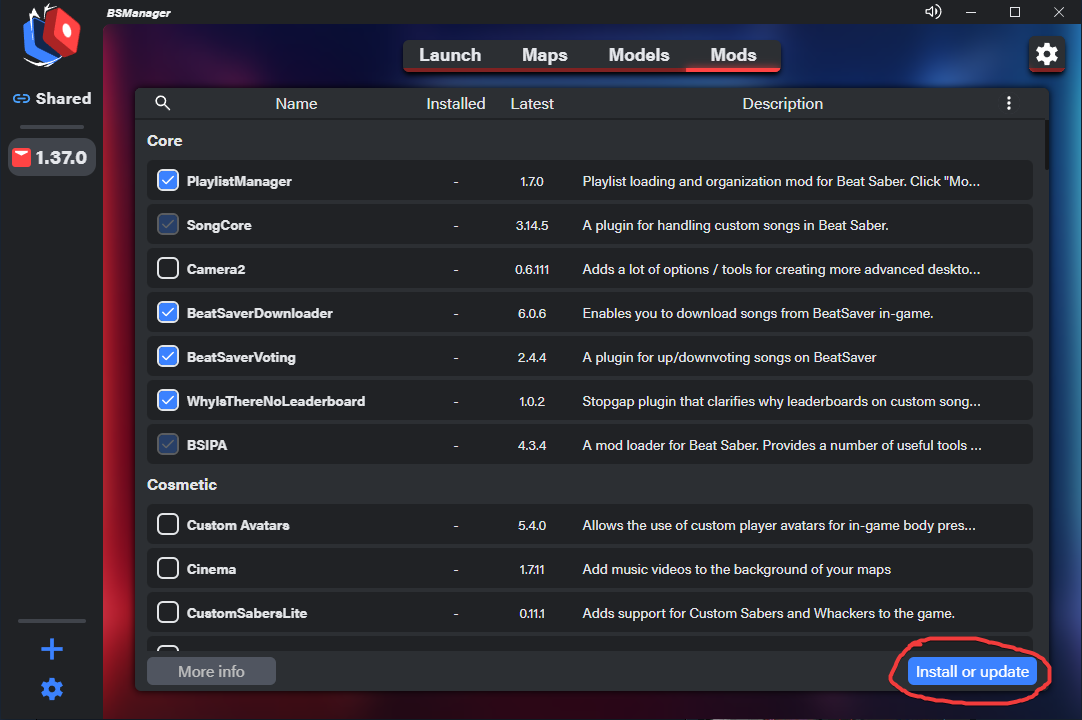Select the Mods tab
The height and width of the screenshot is (720, 1082).
tap(734, 55)
